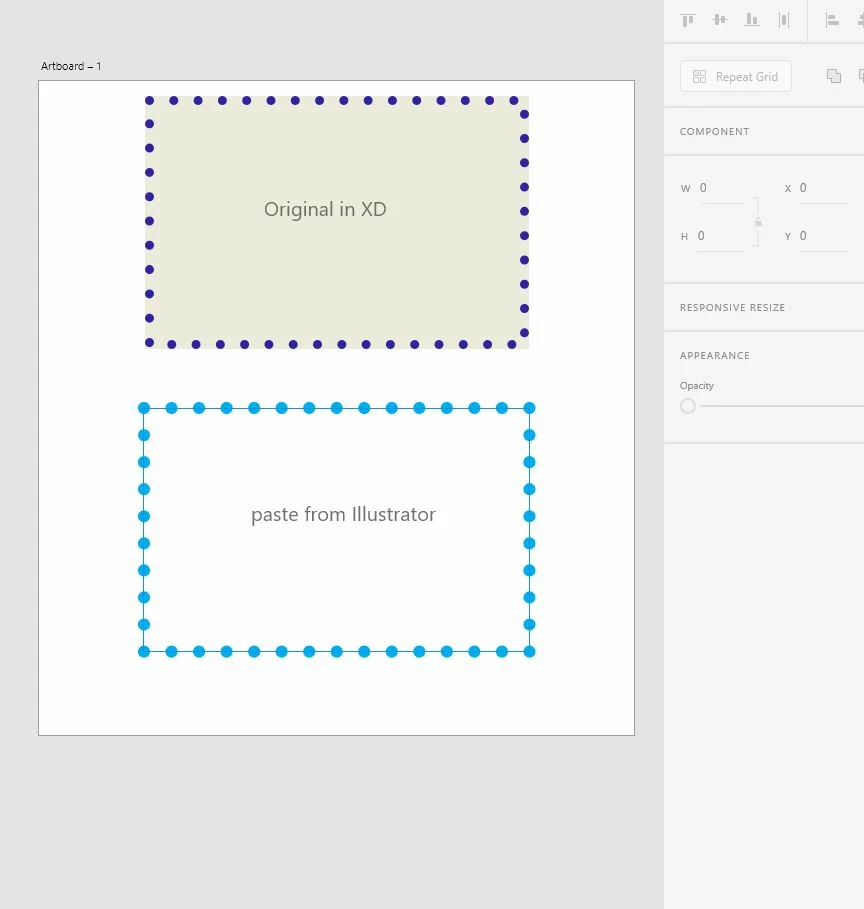
Task: Click the W width input field
Action: point(721,188)
